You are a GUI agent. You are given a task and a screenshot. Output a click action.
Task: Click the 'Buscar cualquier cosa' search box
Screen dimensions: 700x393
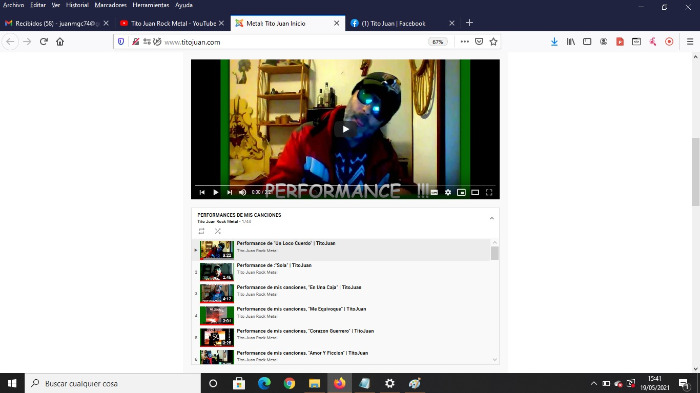point(113,383)
